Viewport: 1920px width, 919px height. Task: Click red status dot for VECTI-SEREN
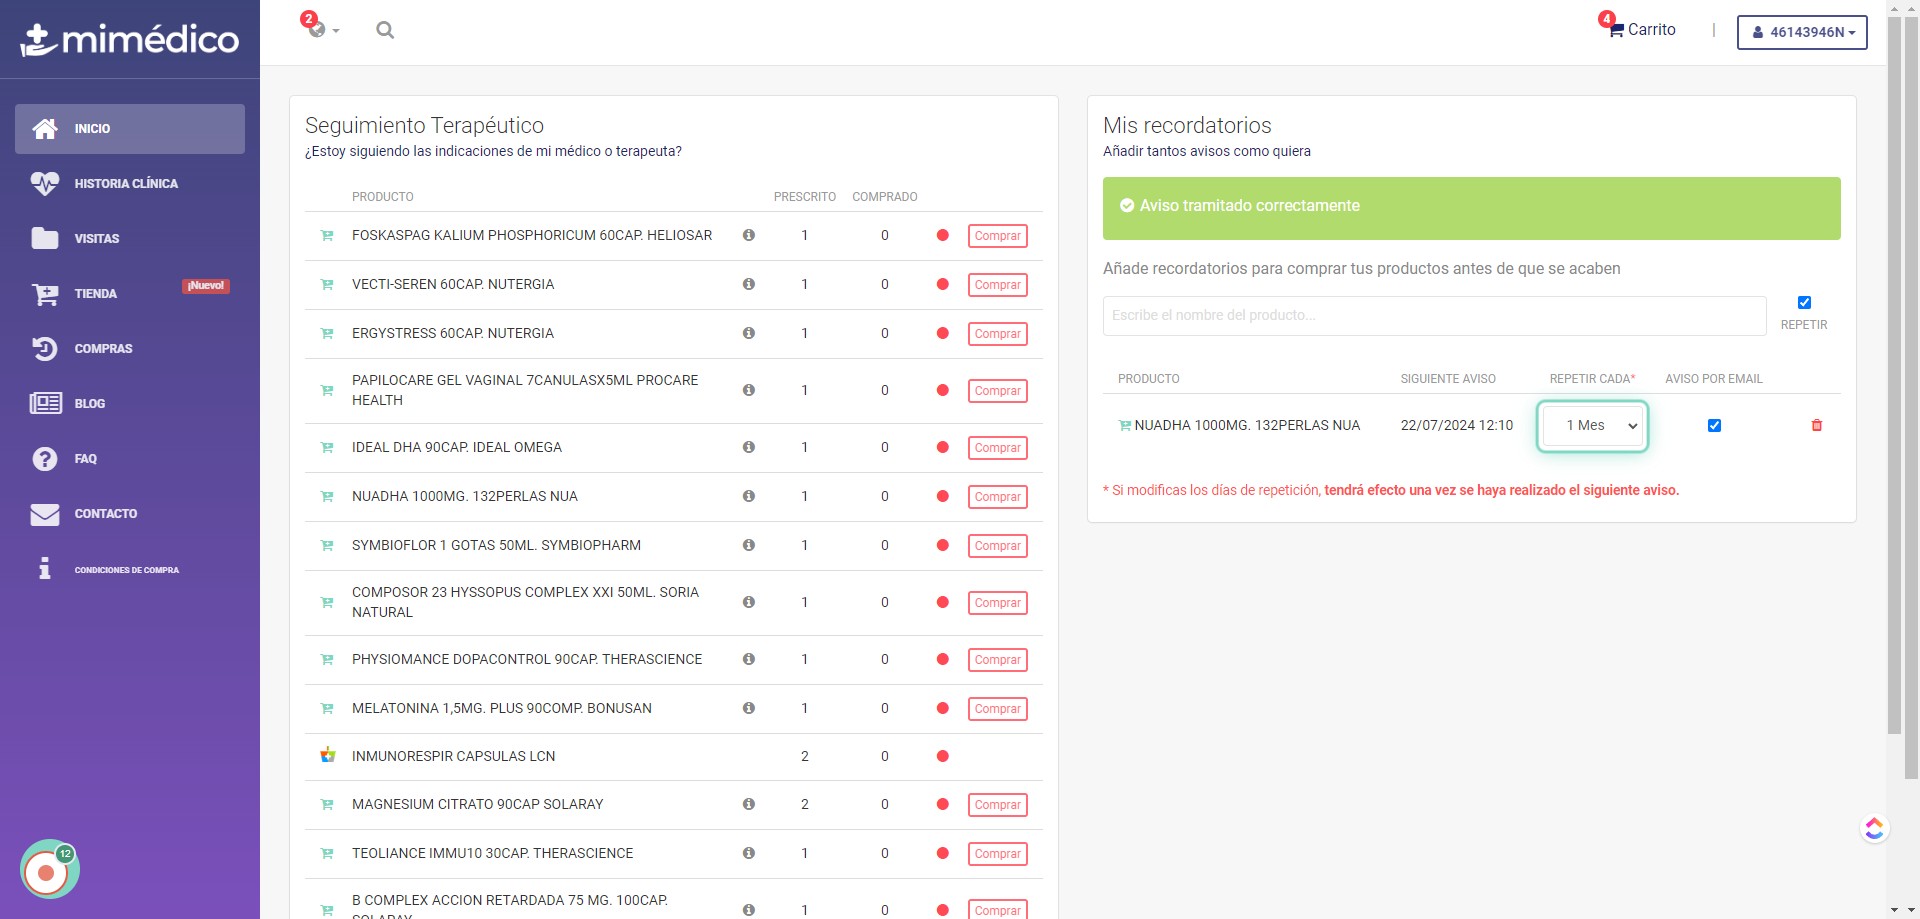[x=942, y=284]
